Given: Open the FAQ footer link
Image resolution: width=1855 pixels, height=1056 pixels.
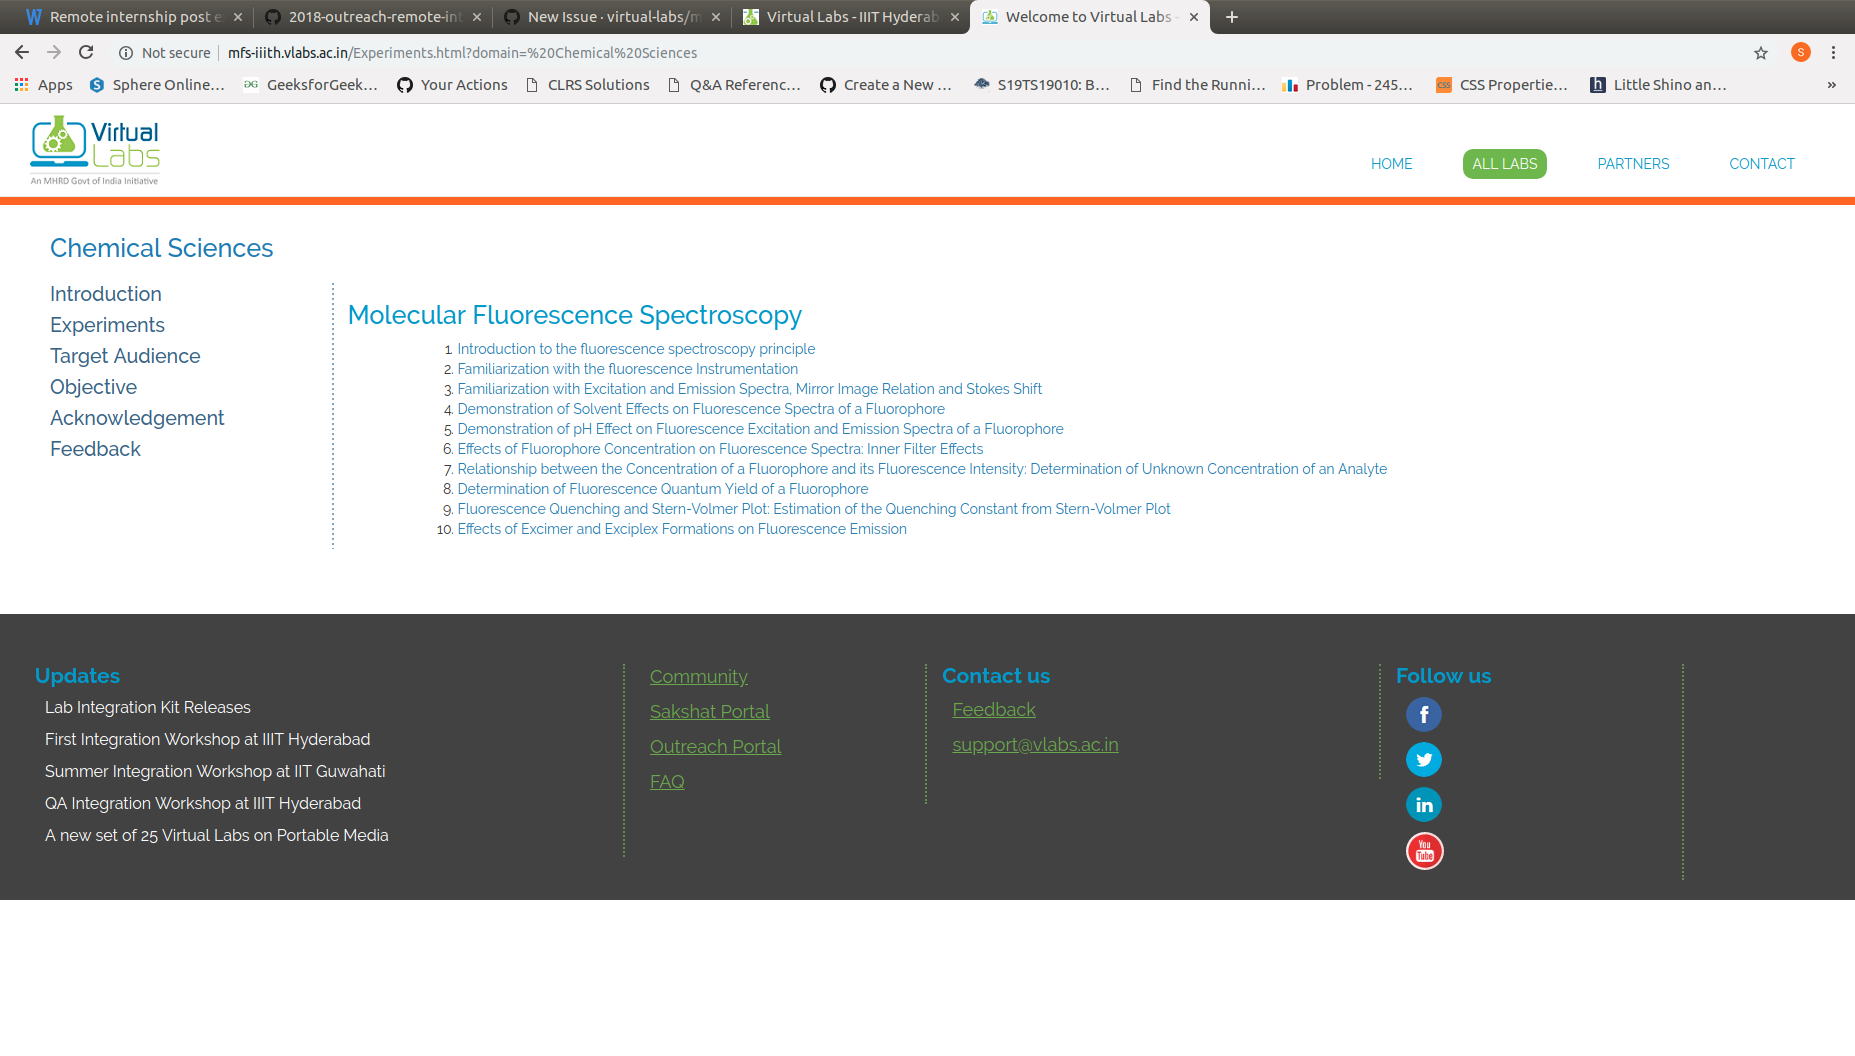Looking at the screenshot, I should 667,781.
